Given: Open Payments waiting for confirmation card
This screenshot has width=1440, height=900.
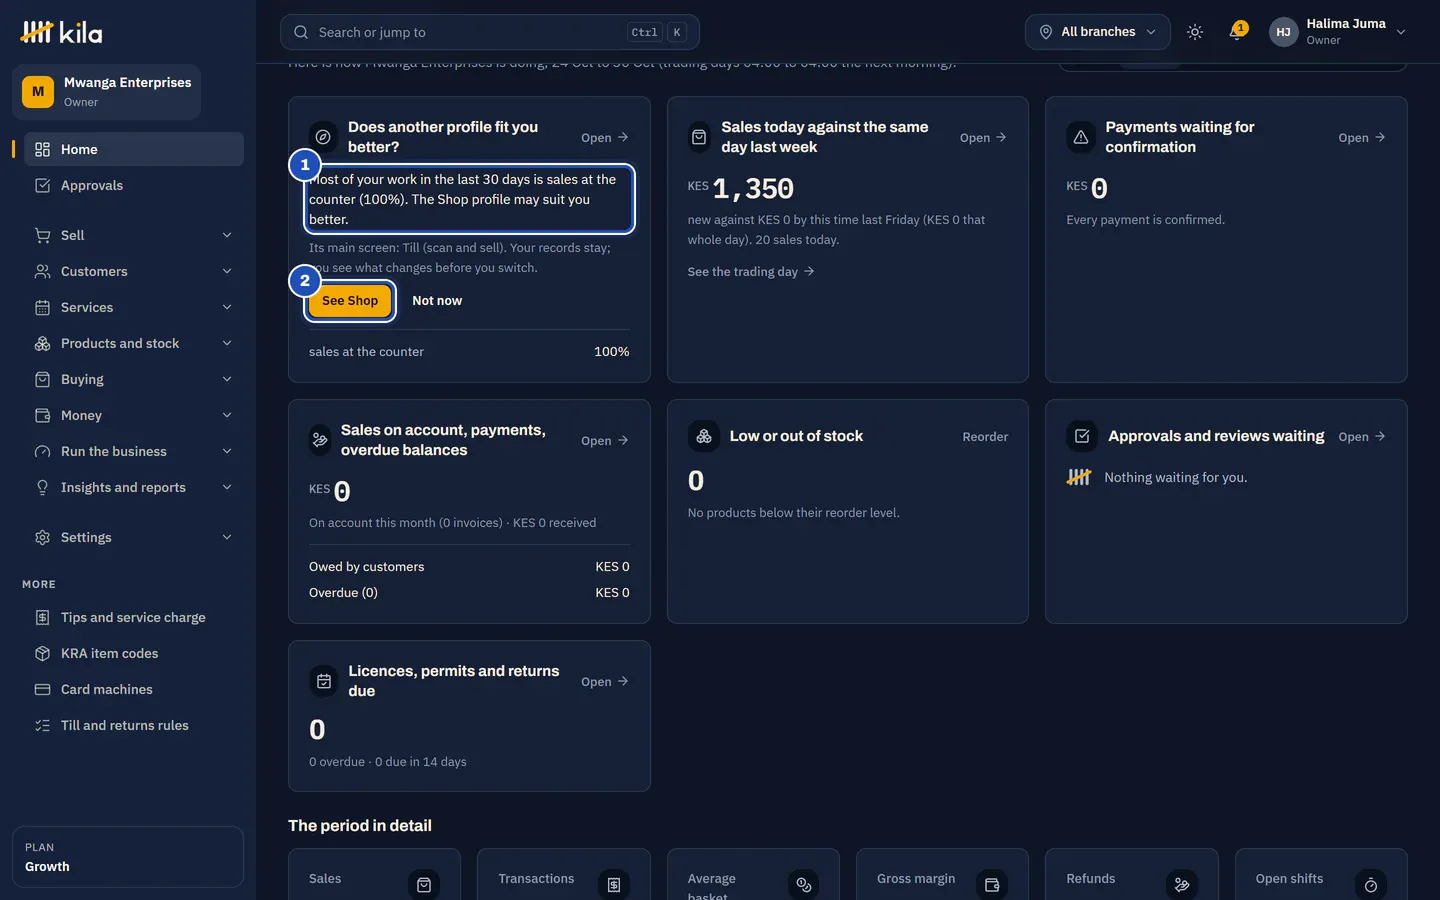Looking at the screenshot, I should pos(1362,138).
